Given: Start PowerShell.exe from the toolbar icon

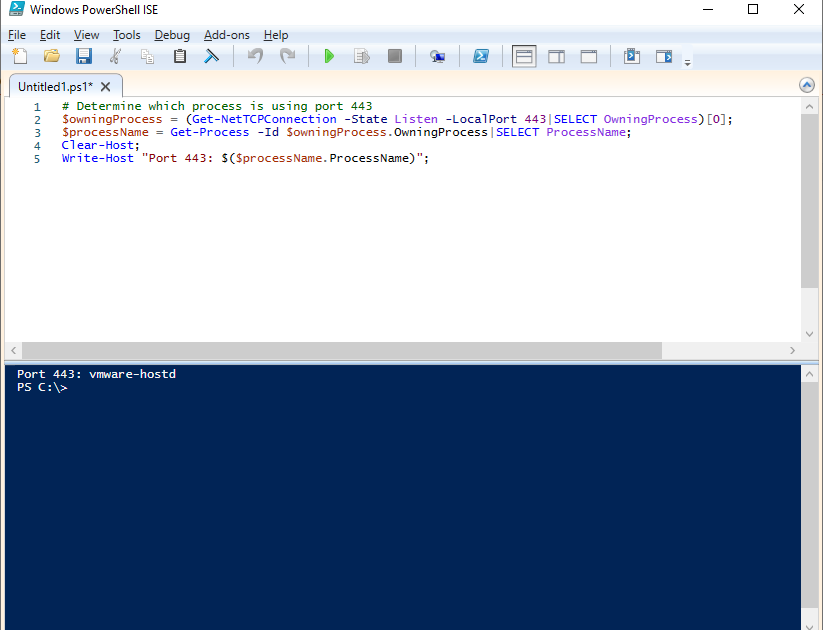Looking at the screenshot, I should [x=481, y=56].
